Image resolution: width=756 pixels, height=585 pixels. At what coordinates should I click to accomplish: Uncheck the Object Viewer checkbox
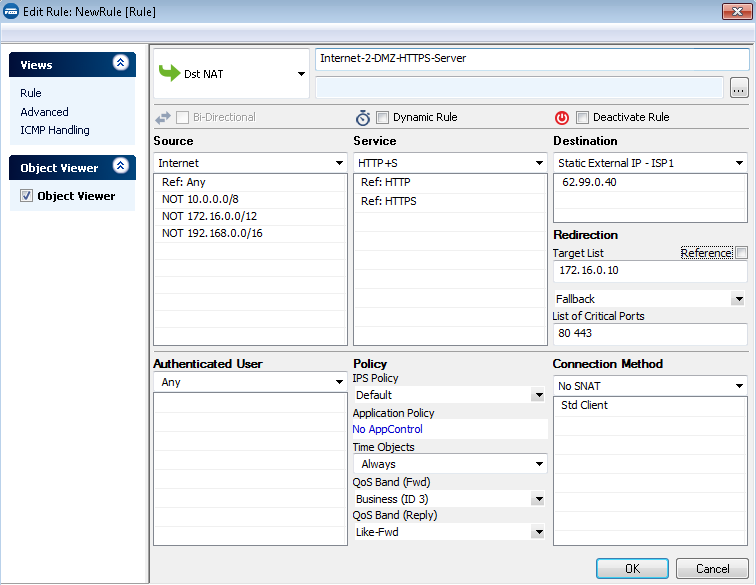[x=27, y=195]
